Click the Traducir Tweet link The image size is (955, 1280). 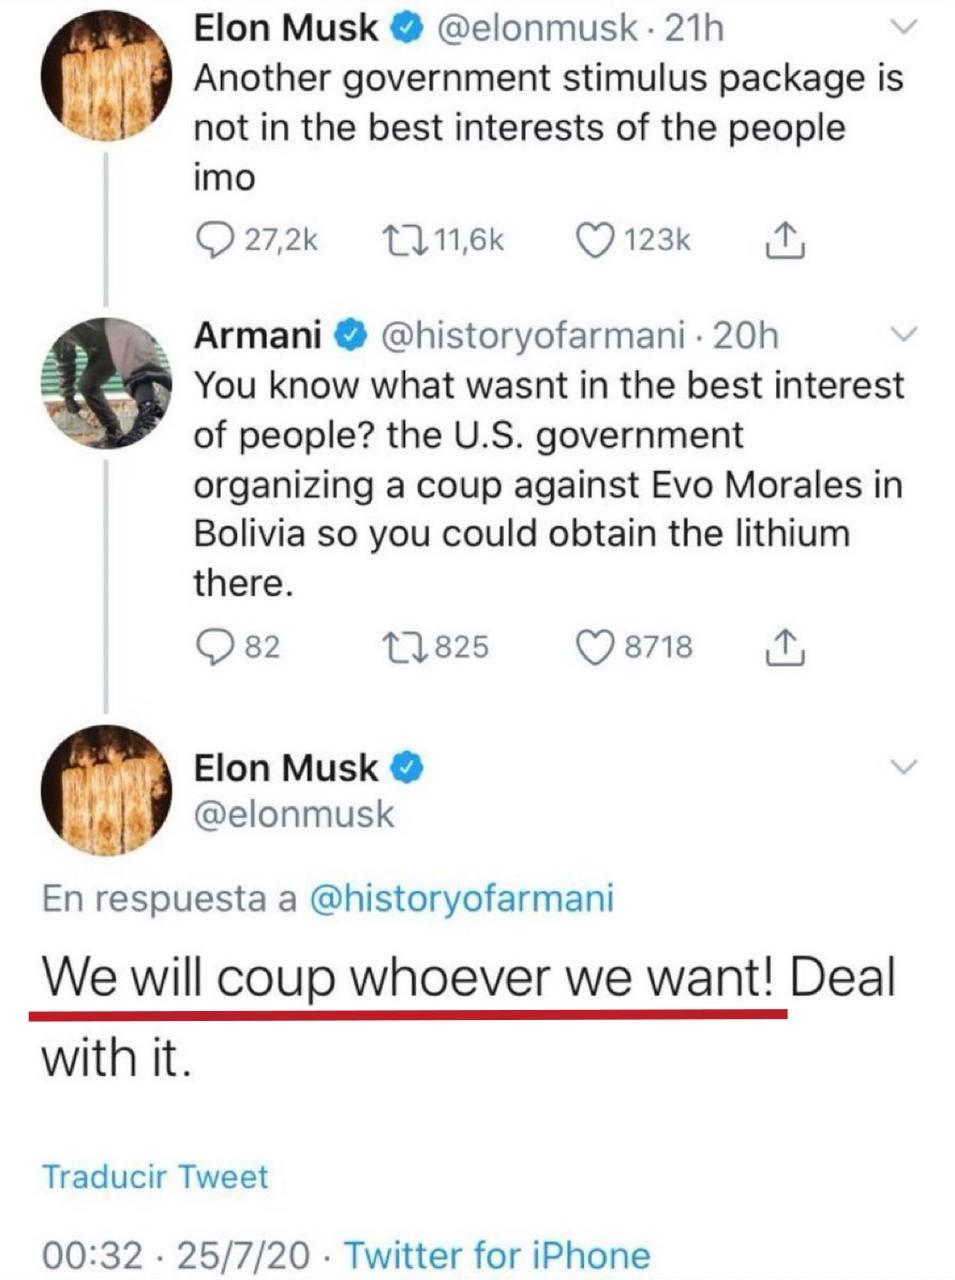click(x=155, y=1176)
